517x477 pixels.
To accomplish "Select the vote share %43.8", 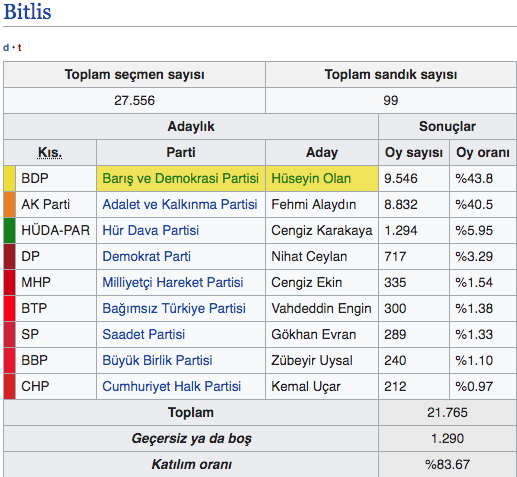I will pyautogui.click(x=474, y=178).
